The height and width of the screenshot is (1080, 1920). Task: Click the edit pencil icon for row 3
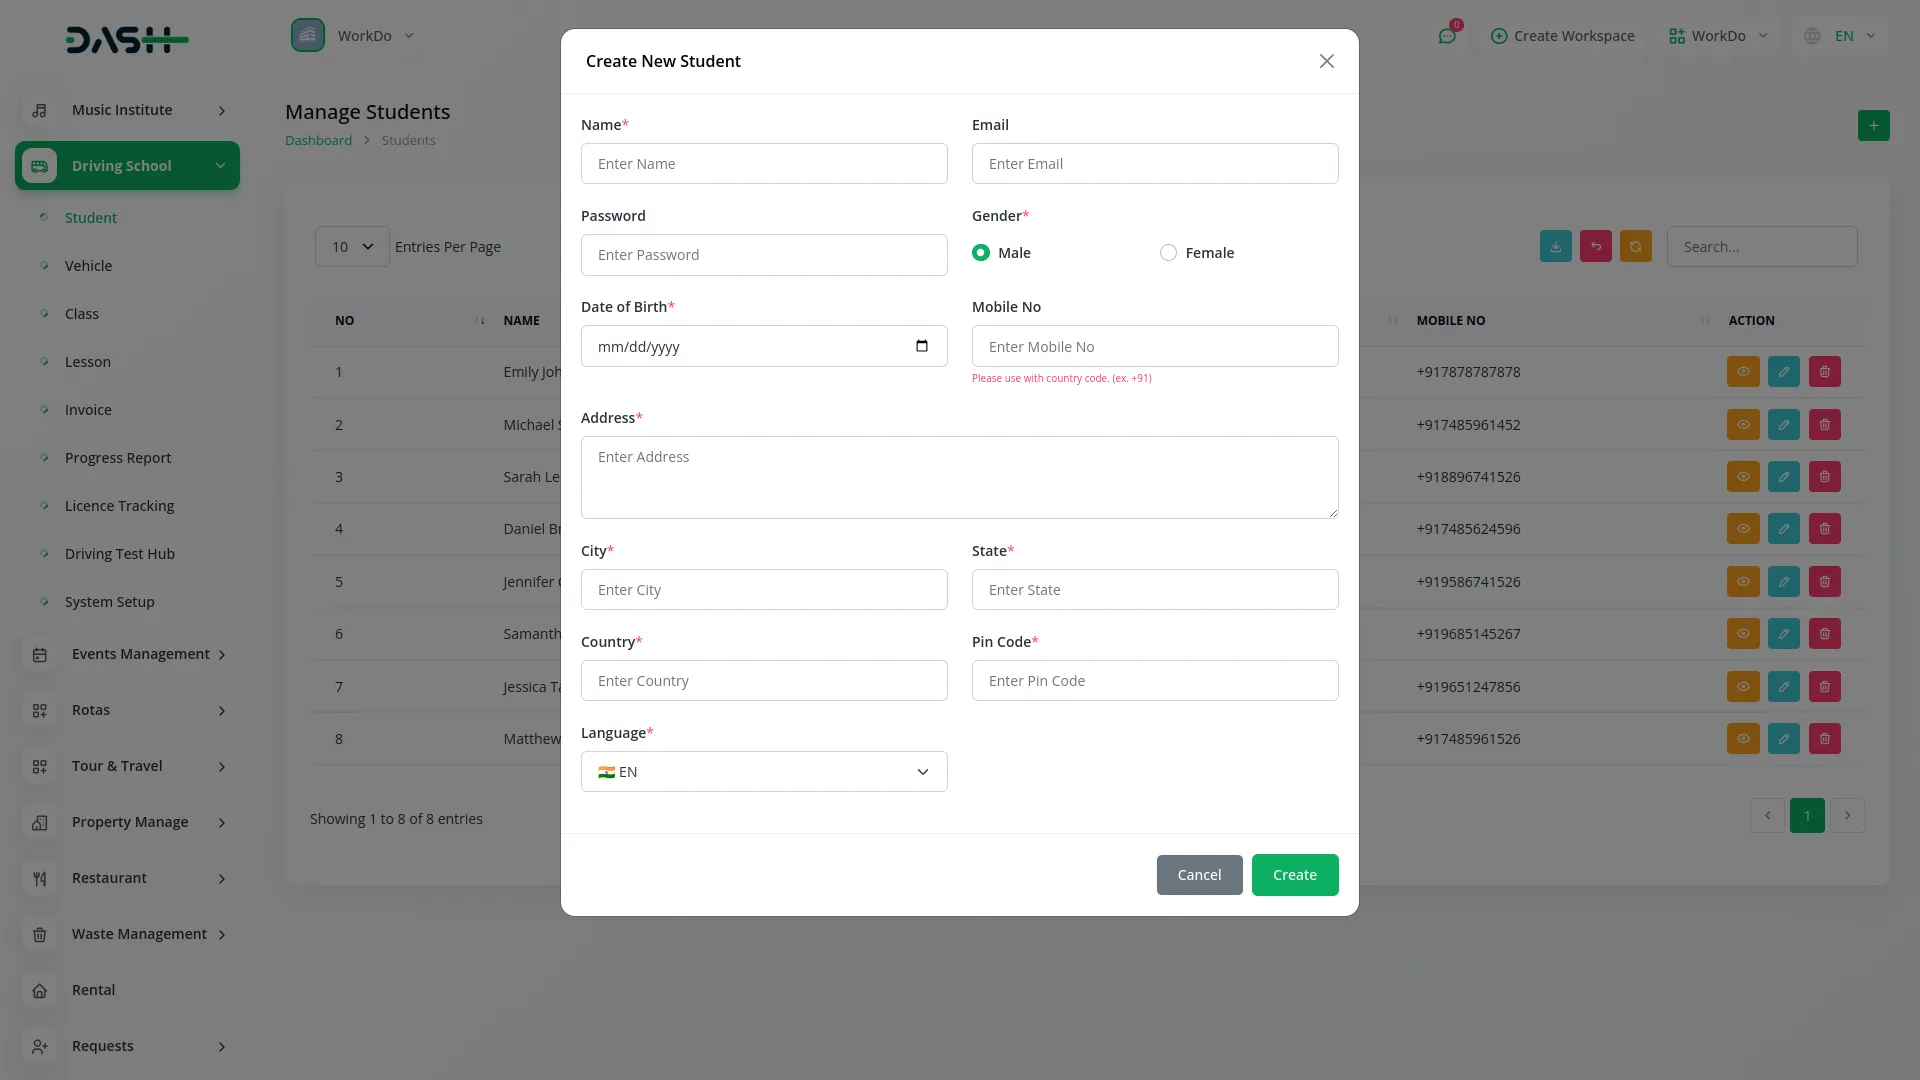pos(1783,477)
